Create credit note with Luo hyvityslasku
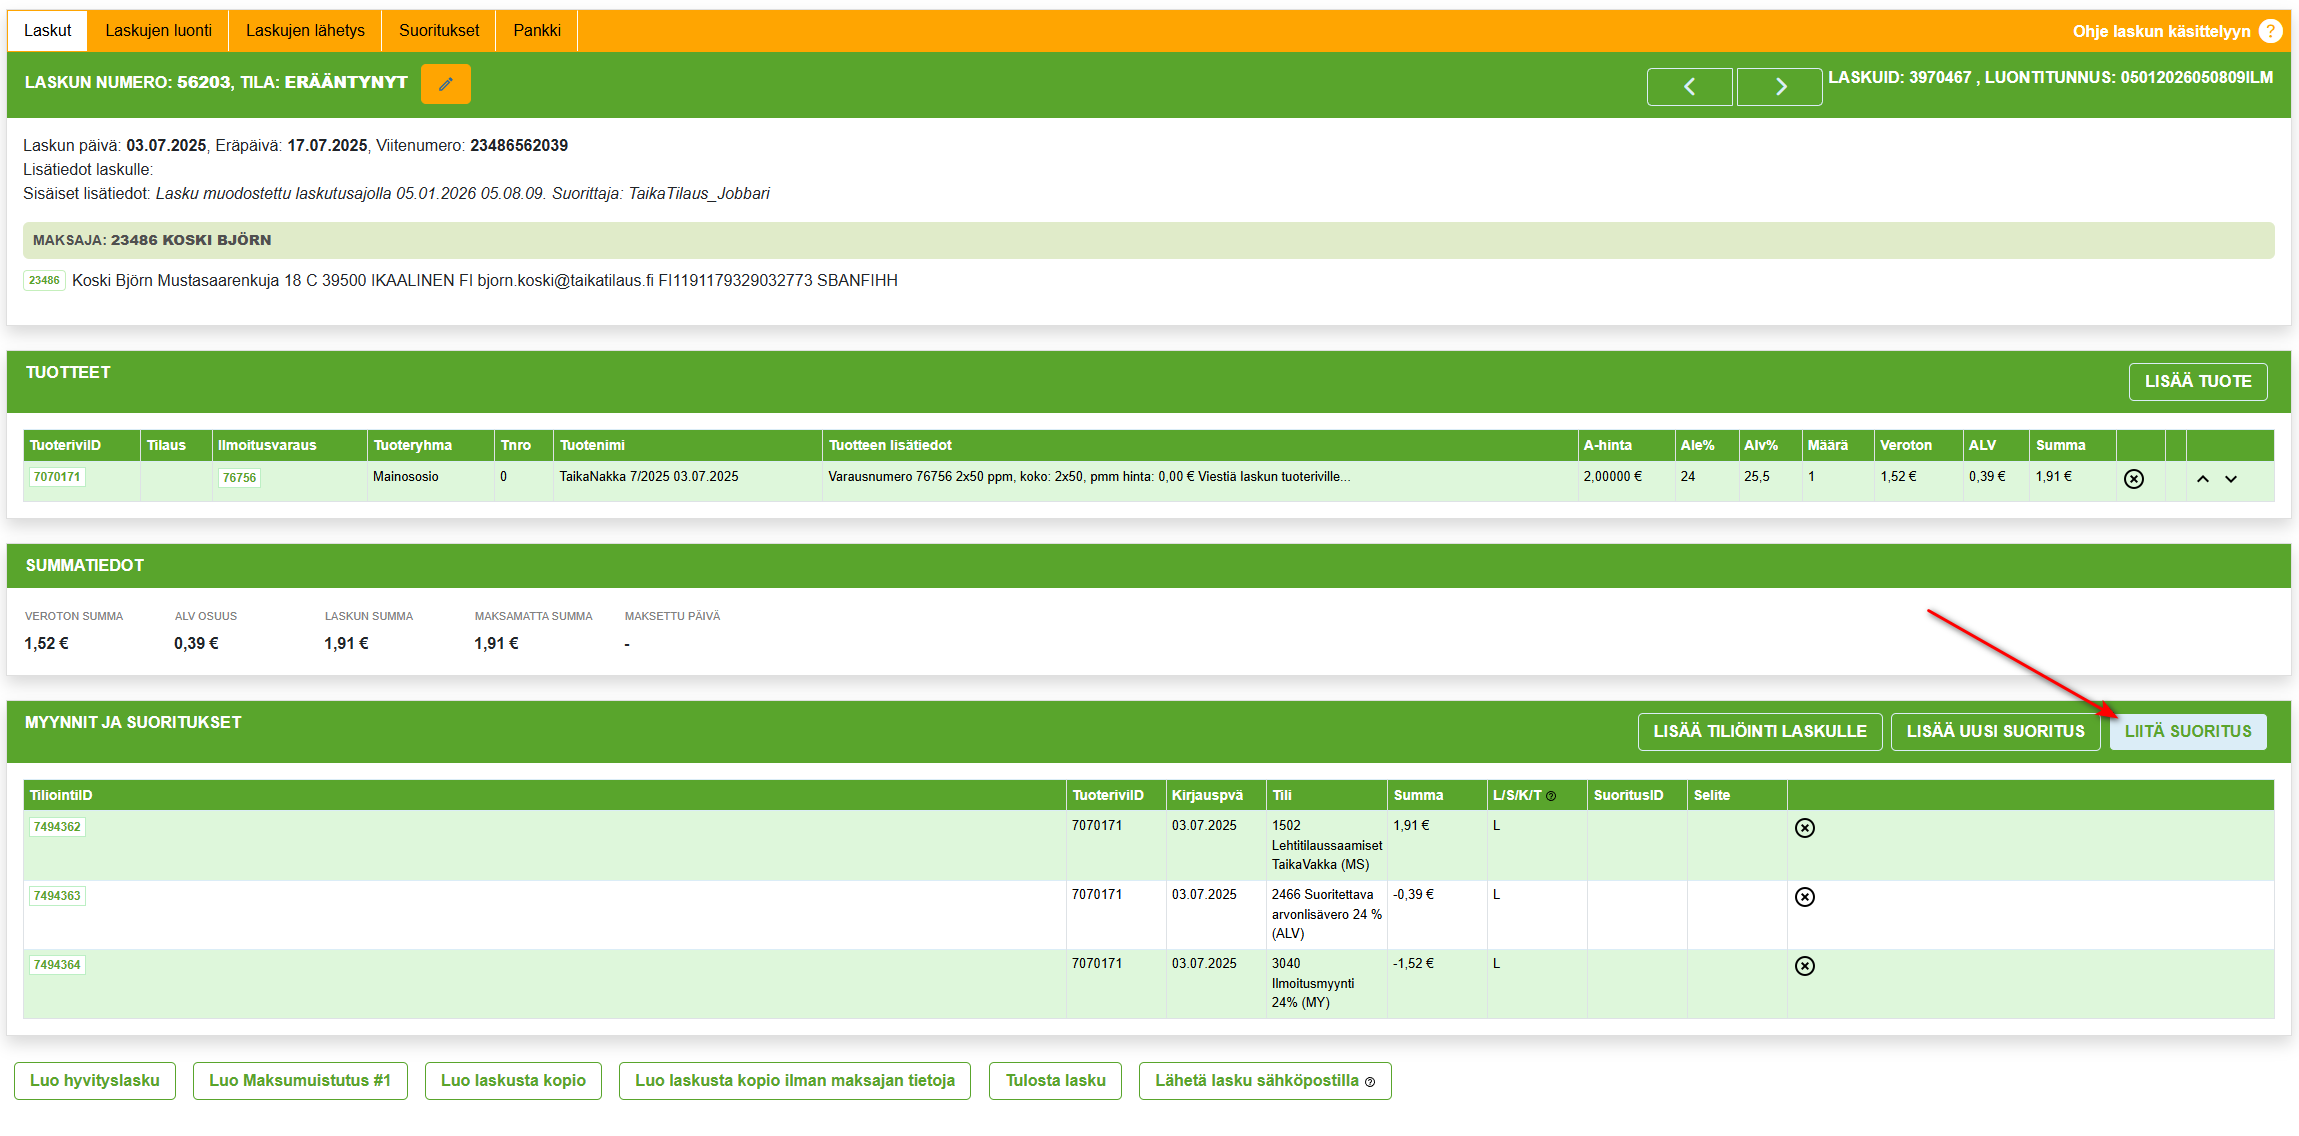 (95, 1081)
